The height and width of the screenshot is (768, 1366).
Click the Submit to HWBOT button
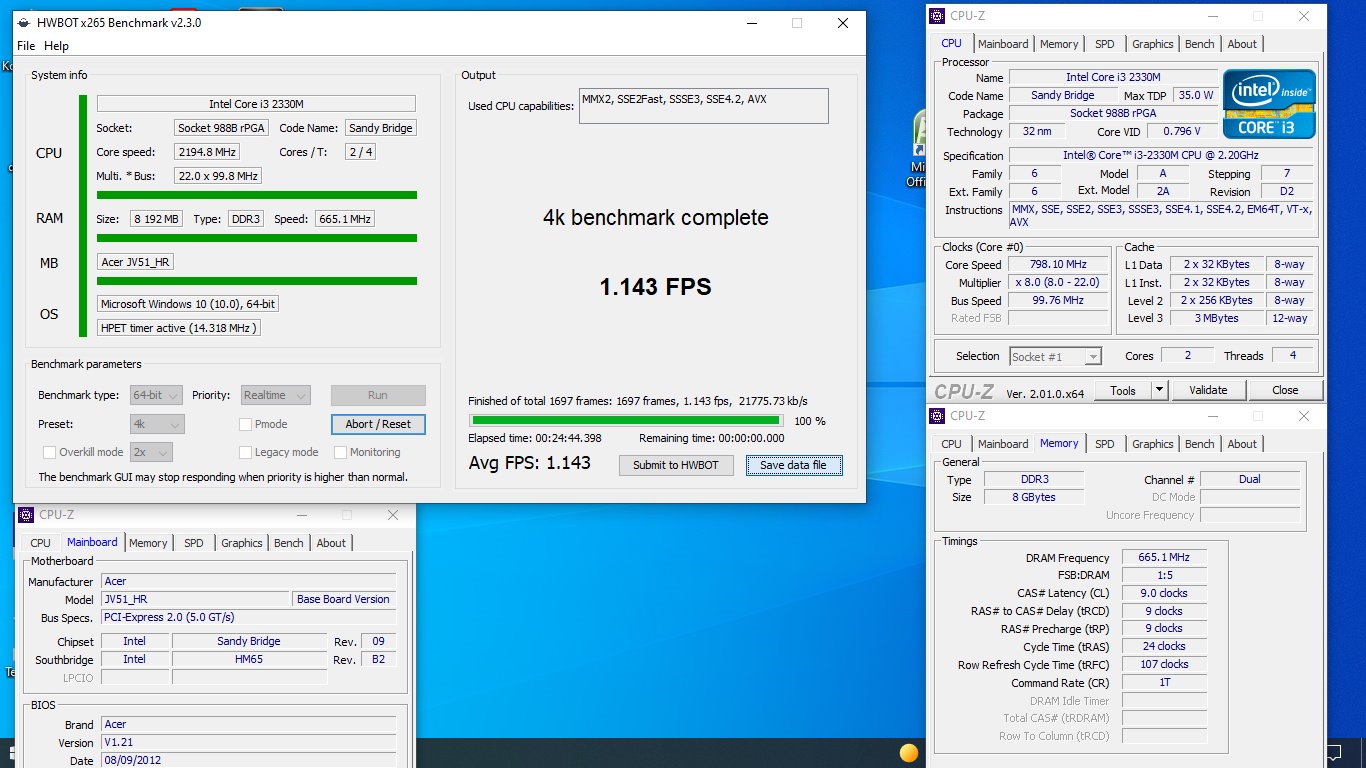[676, 465]
